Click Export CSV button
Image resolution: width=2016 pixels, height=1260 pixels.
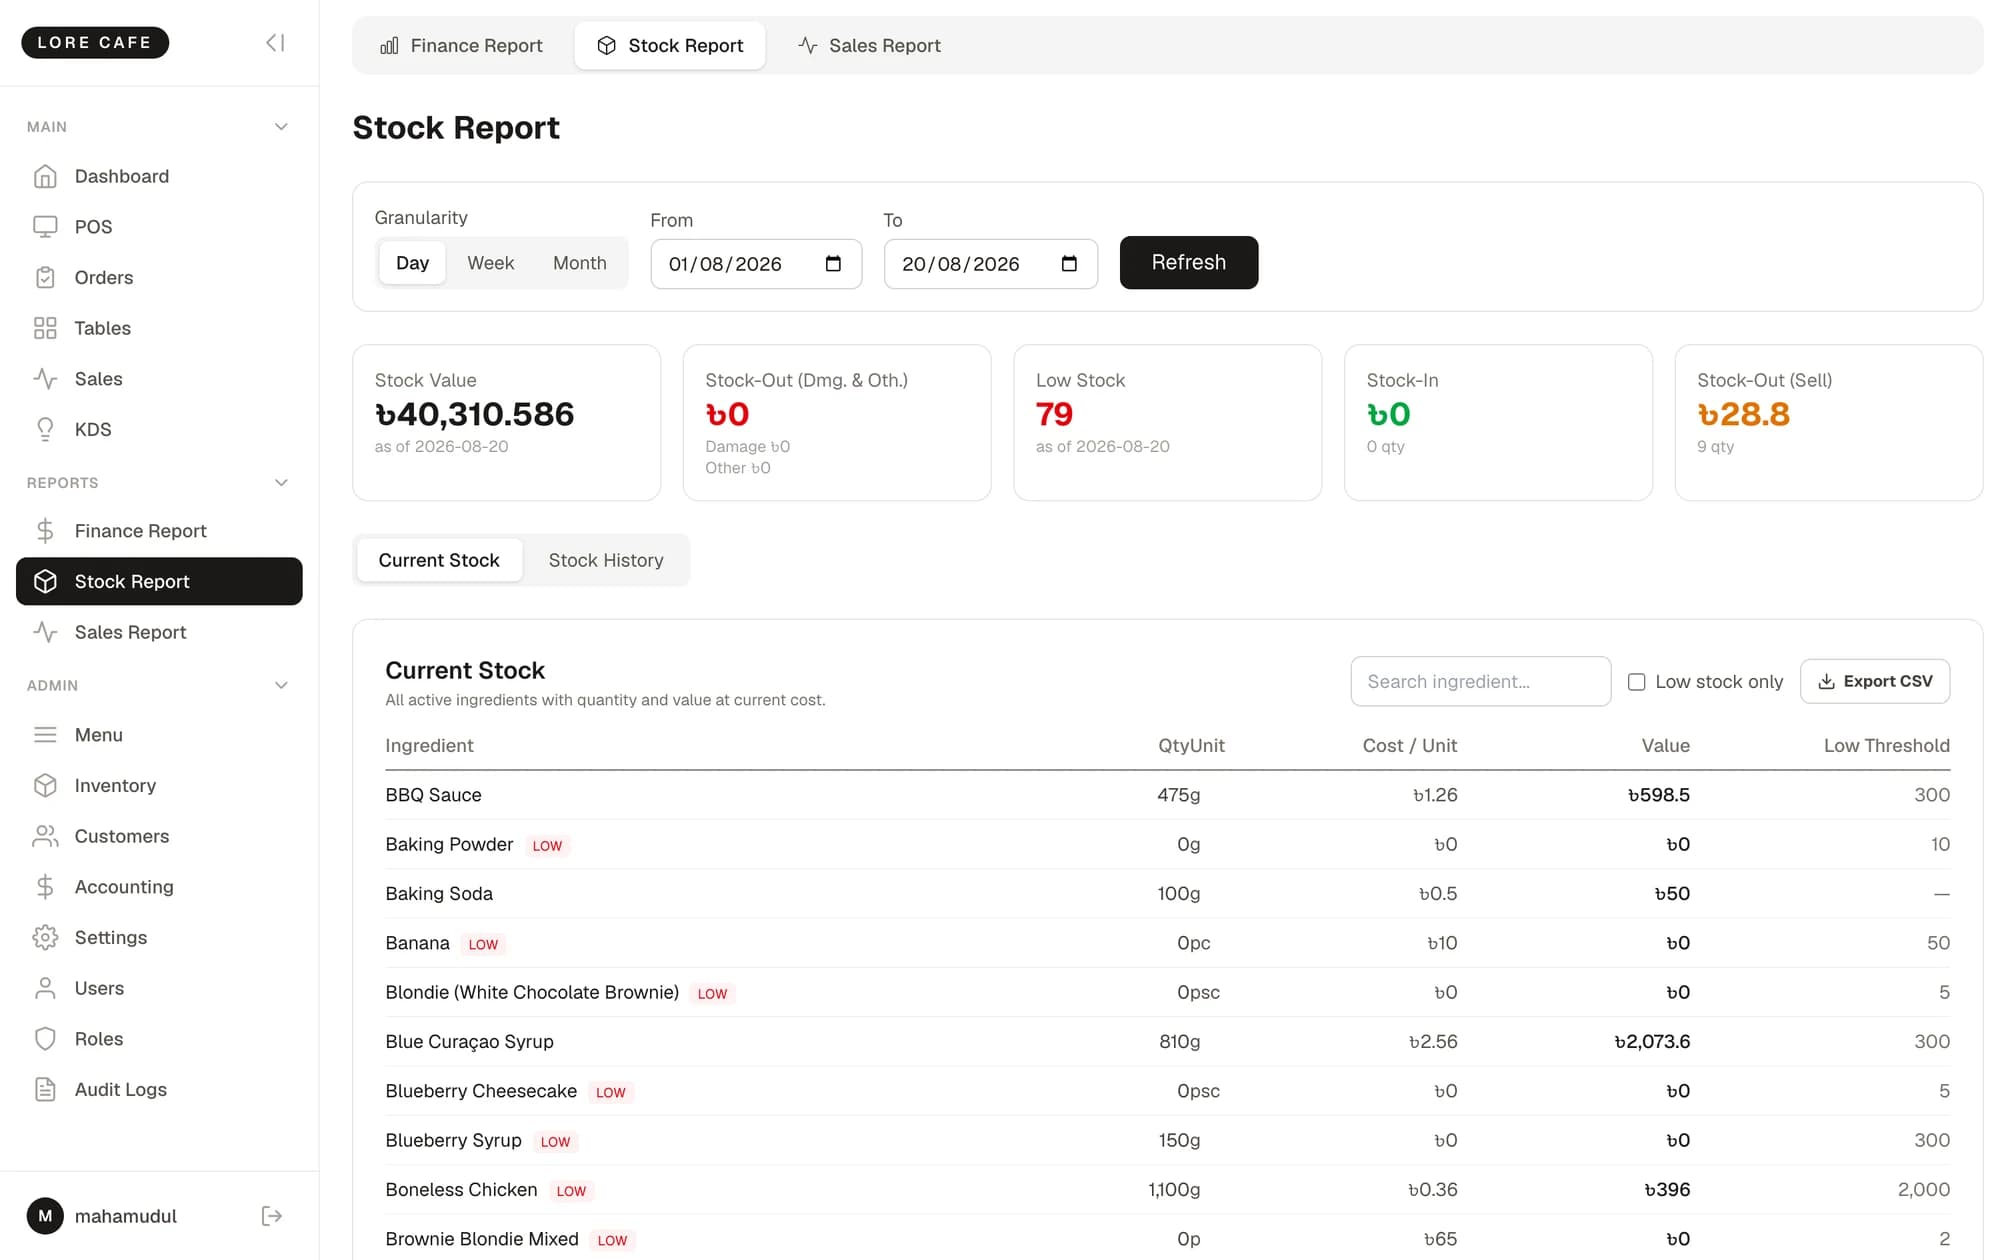point(1874,682)
